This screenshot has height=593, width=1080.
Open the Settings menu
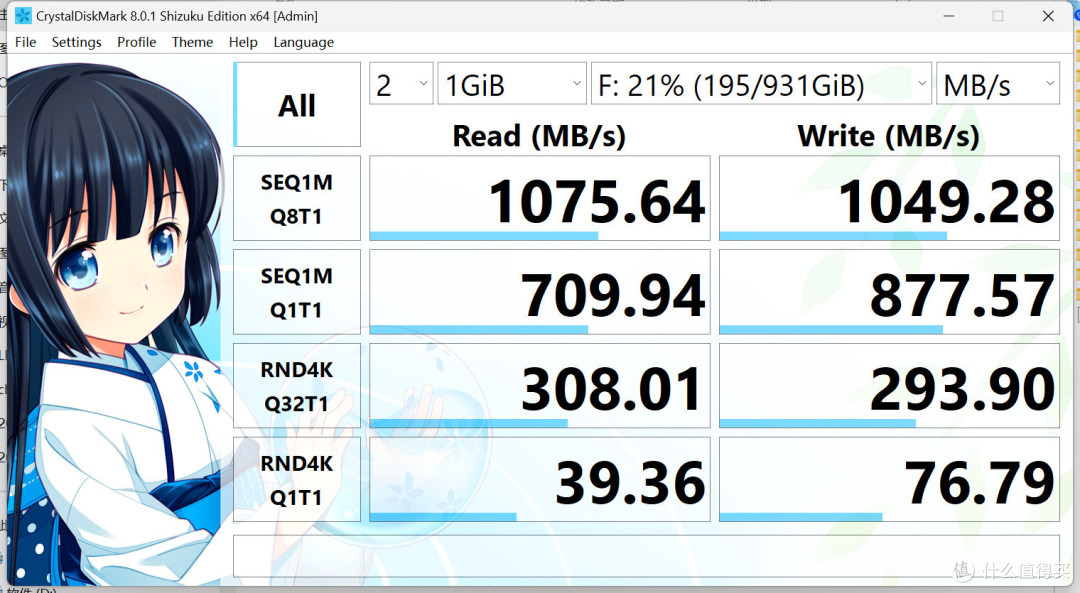tap(76, 42)
